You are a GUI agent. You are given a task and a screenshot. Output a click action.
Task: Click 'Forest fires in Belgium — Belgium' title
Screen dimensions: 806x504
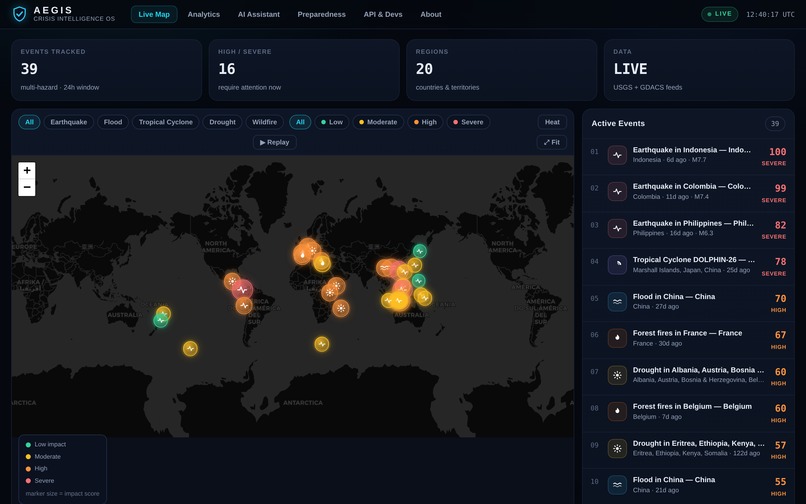(x=692, y=406)
